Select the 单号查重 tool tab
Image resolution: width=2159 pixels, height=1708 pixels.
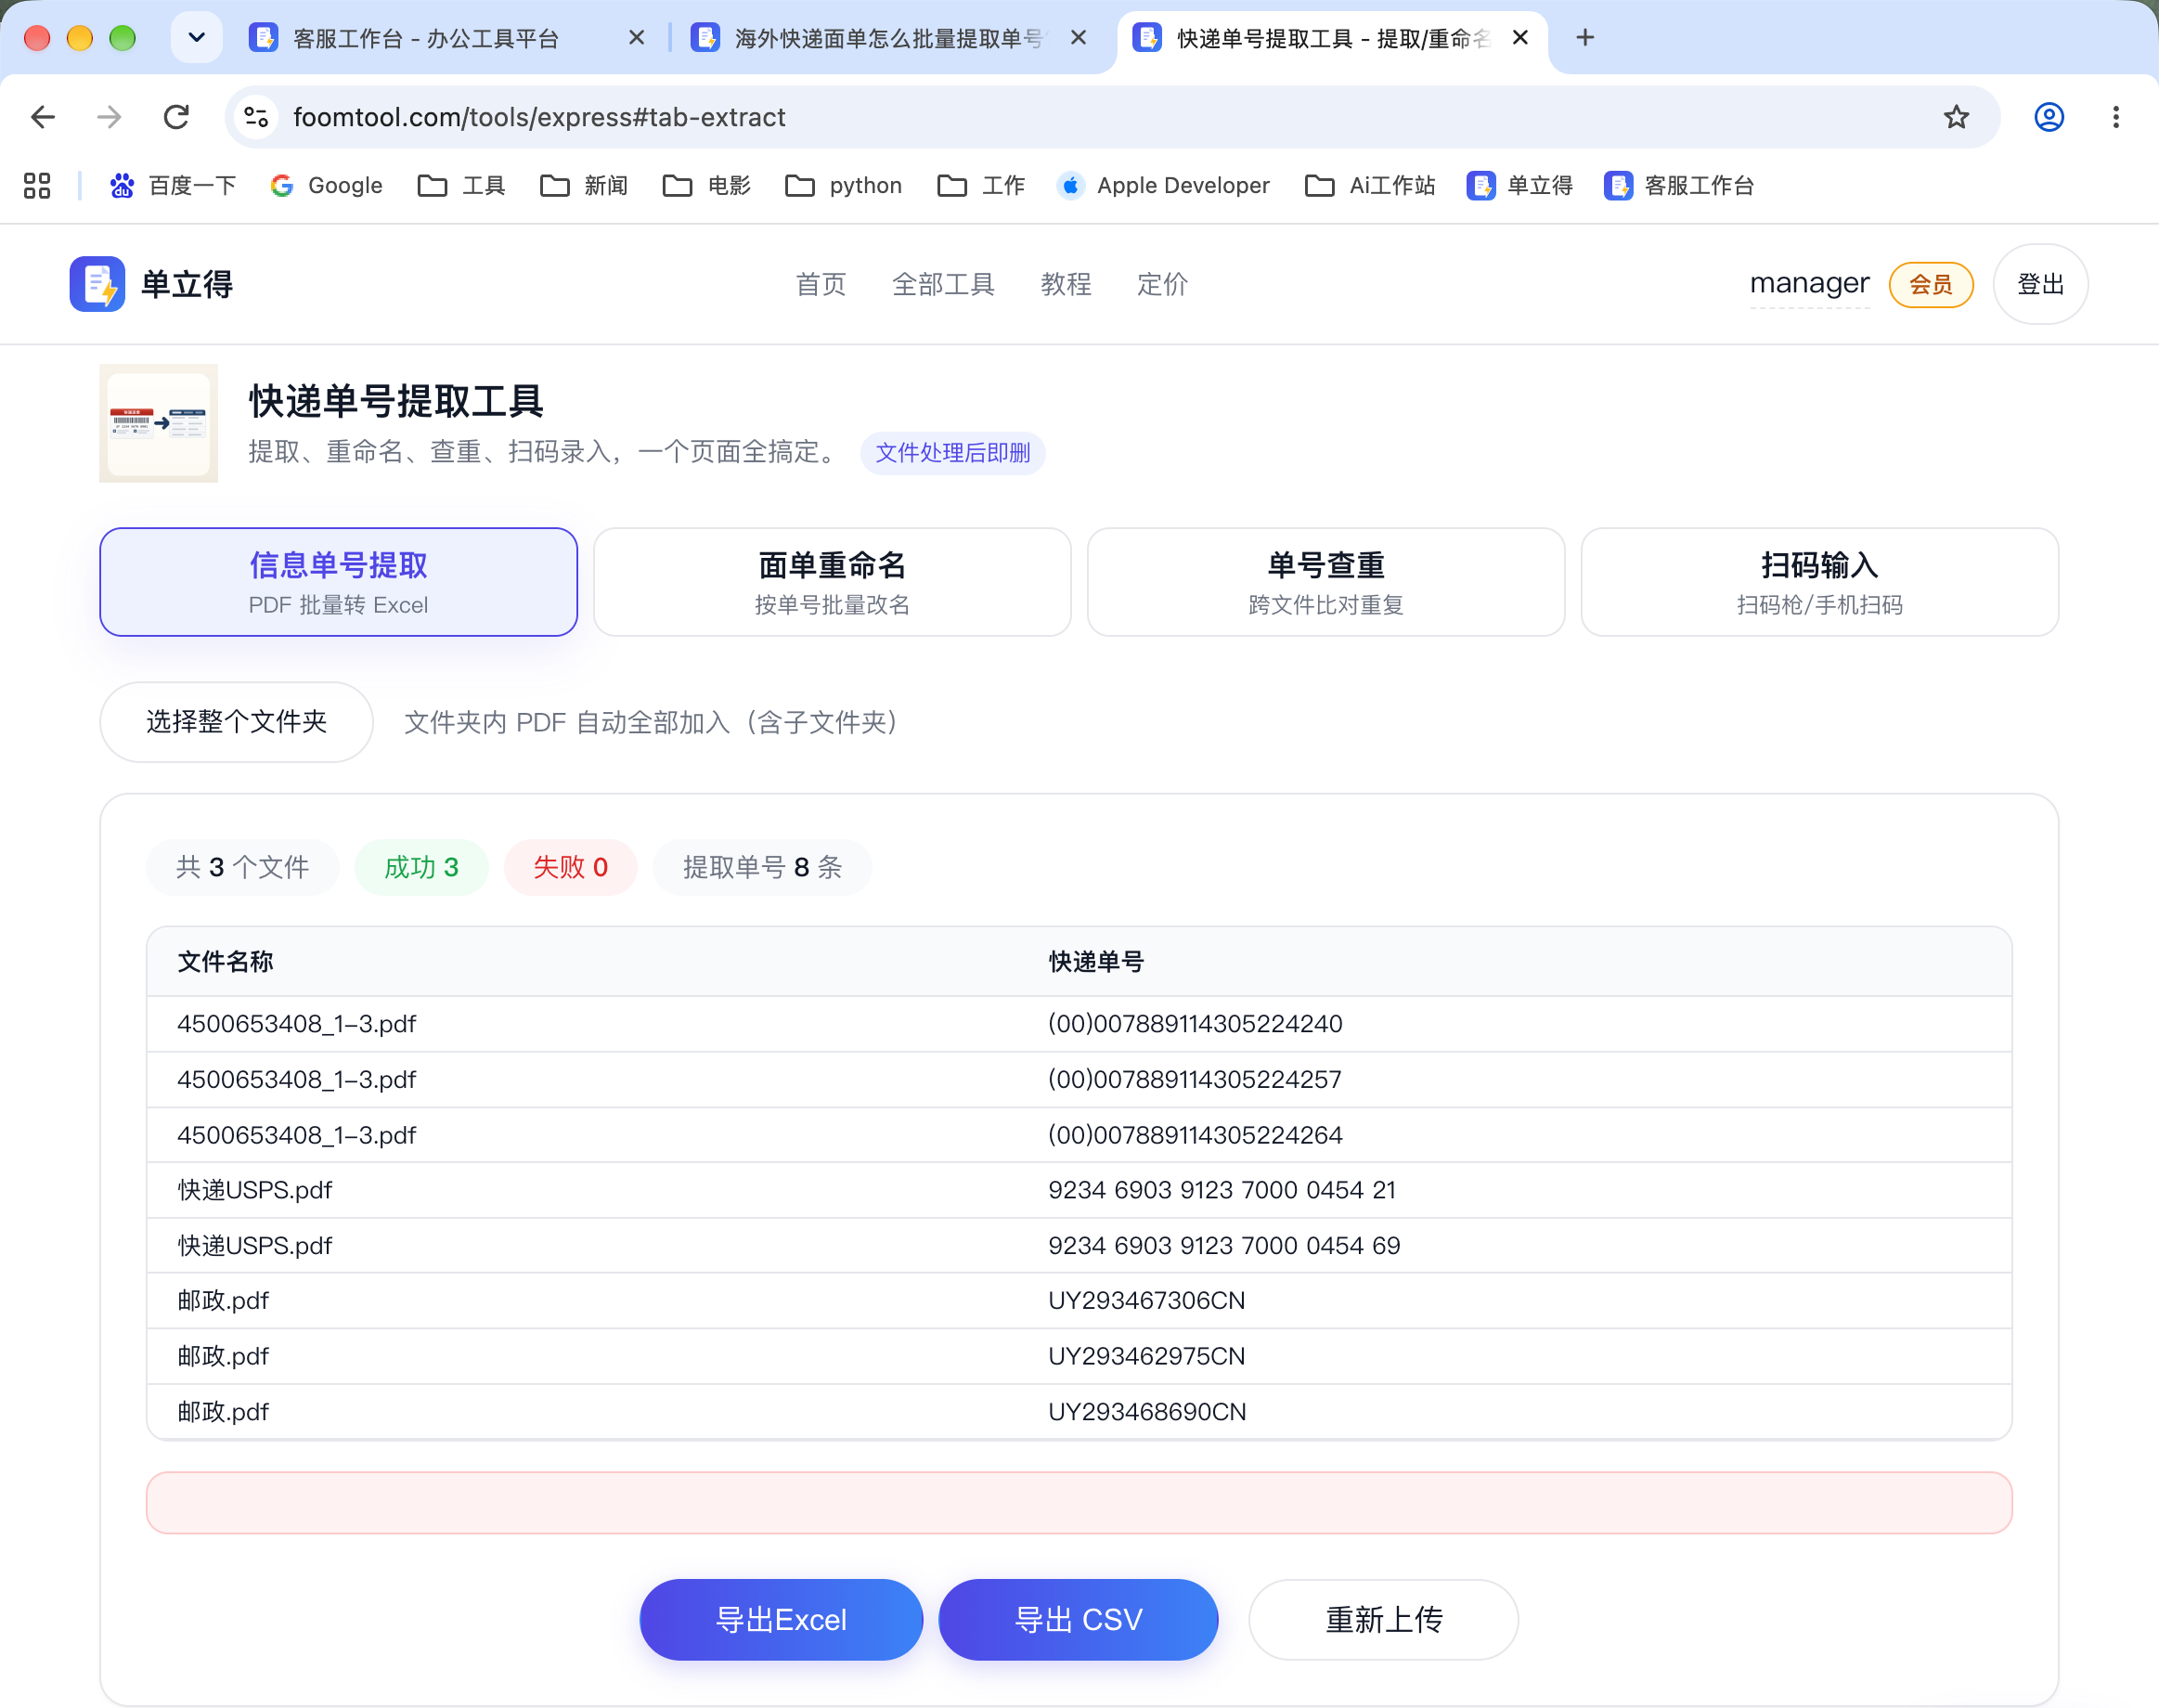[1326, 582]
